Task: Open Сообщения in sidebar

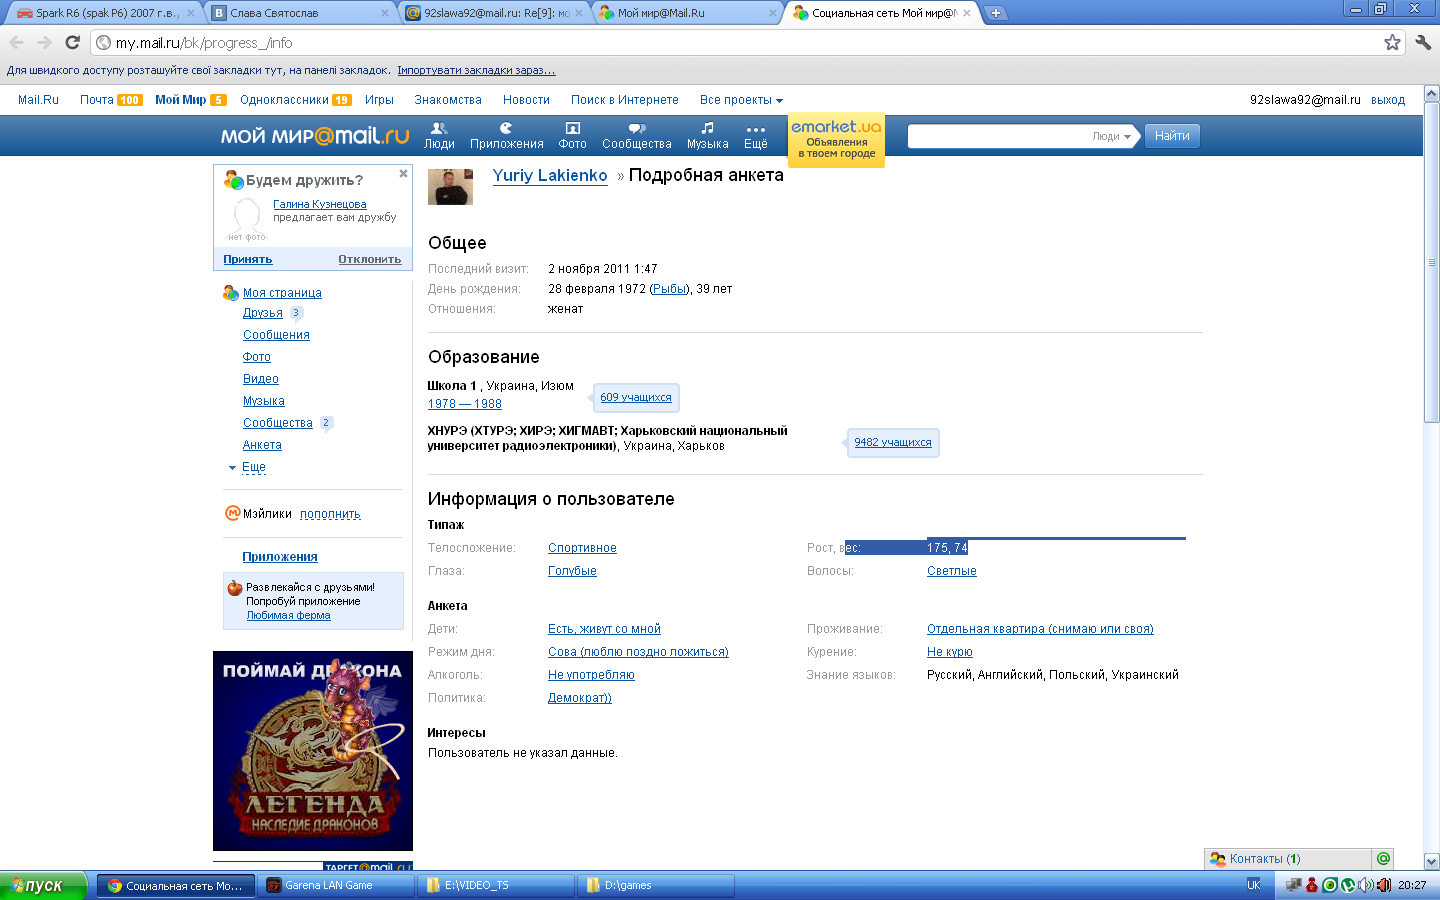Action: click(276, 335)
